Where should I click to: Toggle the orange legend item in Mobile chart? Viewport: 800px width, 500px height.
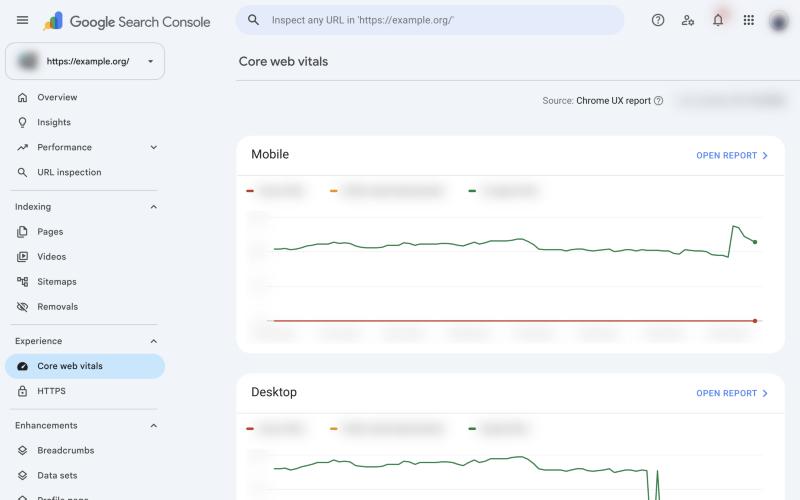point(387,191)
